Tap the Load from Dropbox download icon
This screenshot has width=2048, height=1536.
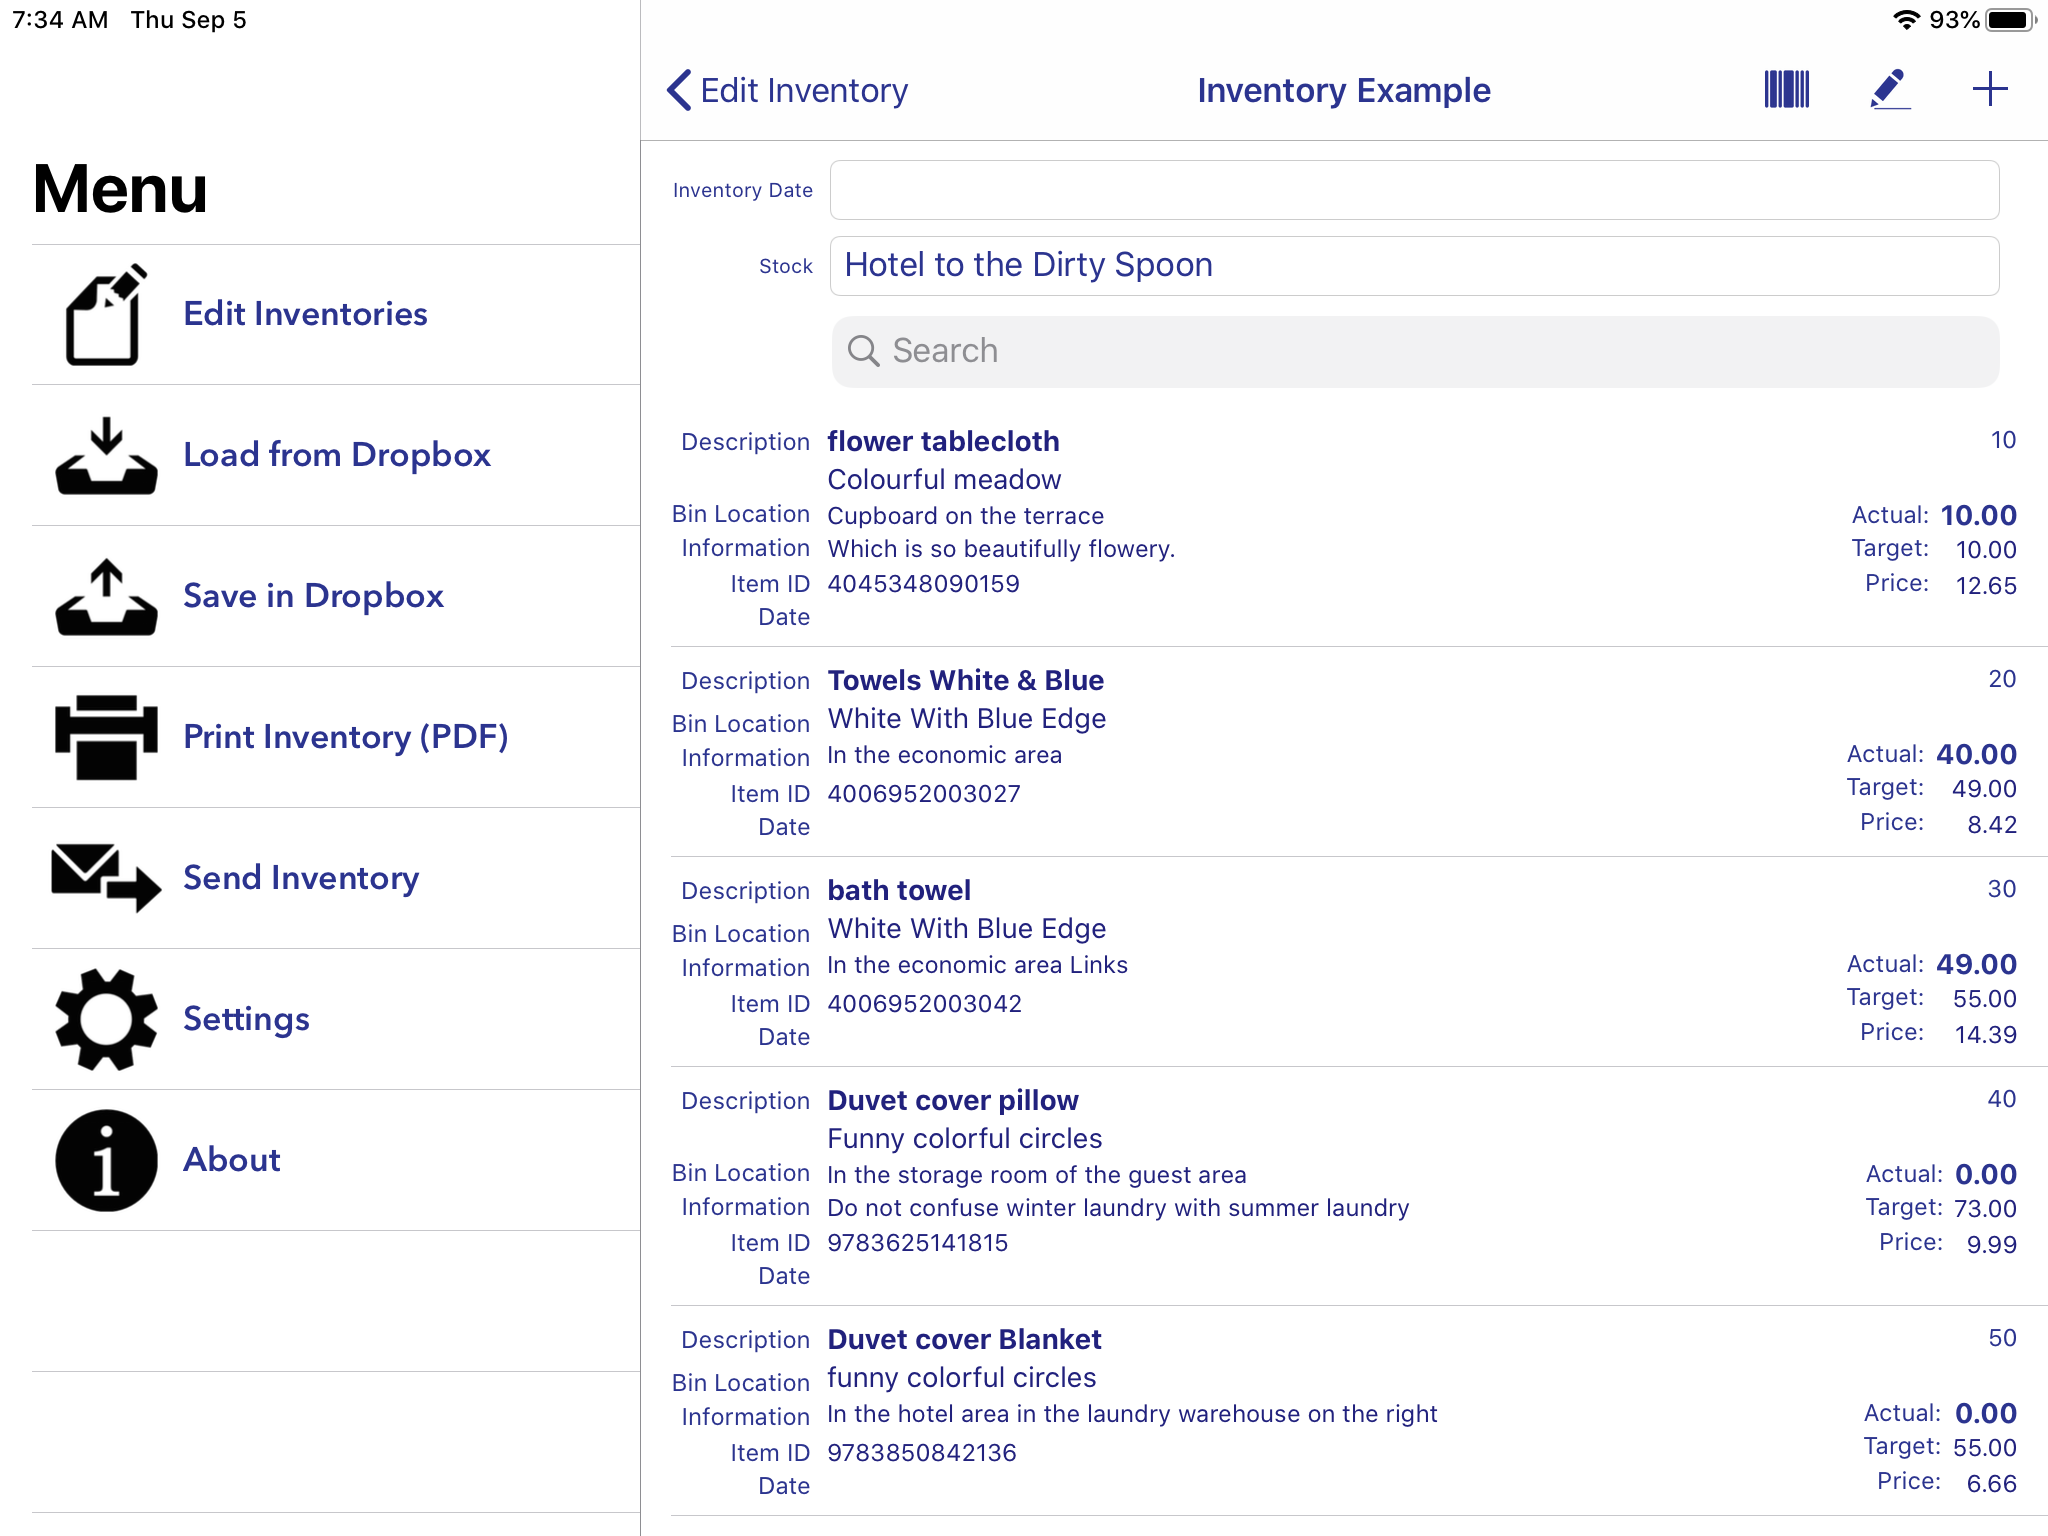tap(105, 456)
